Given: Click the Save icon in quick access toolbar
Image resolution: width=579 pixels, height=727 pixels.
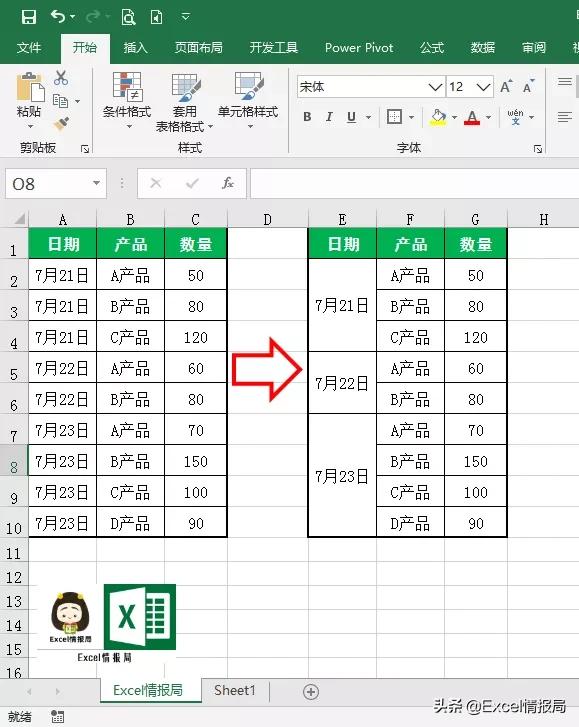Looking at the screenshot, I should [x=29, y=17].
